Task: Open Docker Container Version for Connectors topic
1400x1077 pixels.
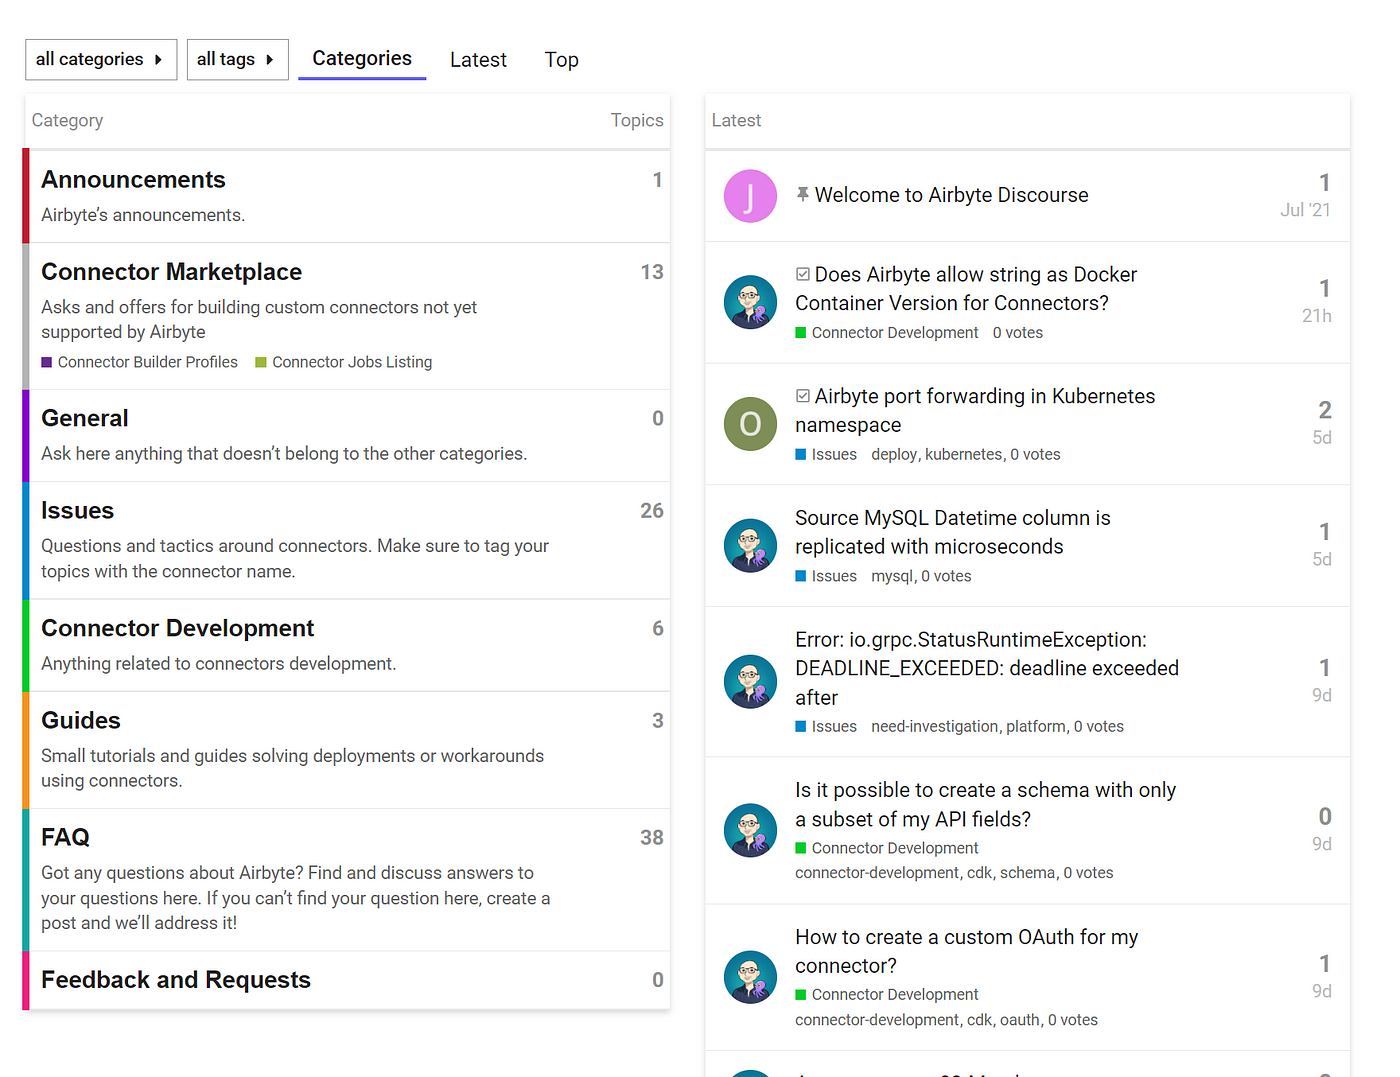Action: 966,289
